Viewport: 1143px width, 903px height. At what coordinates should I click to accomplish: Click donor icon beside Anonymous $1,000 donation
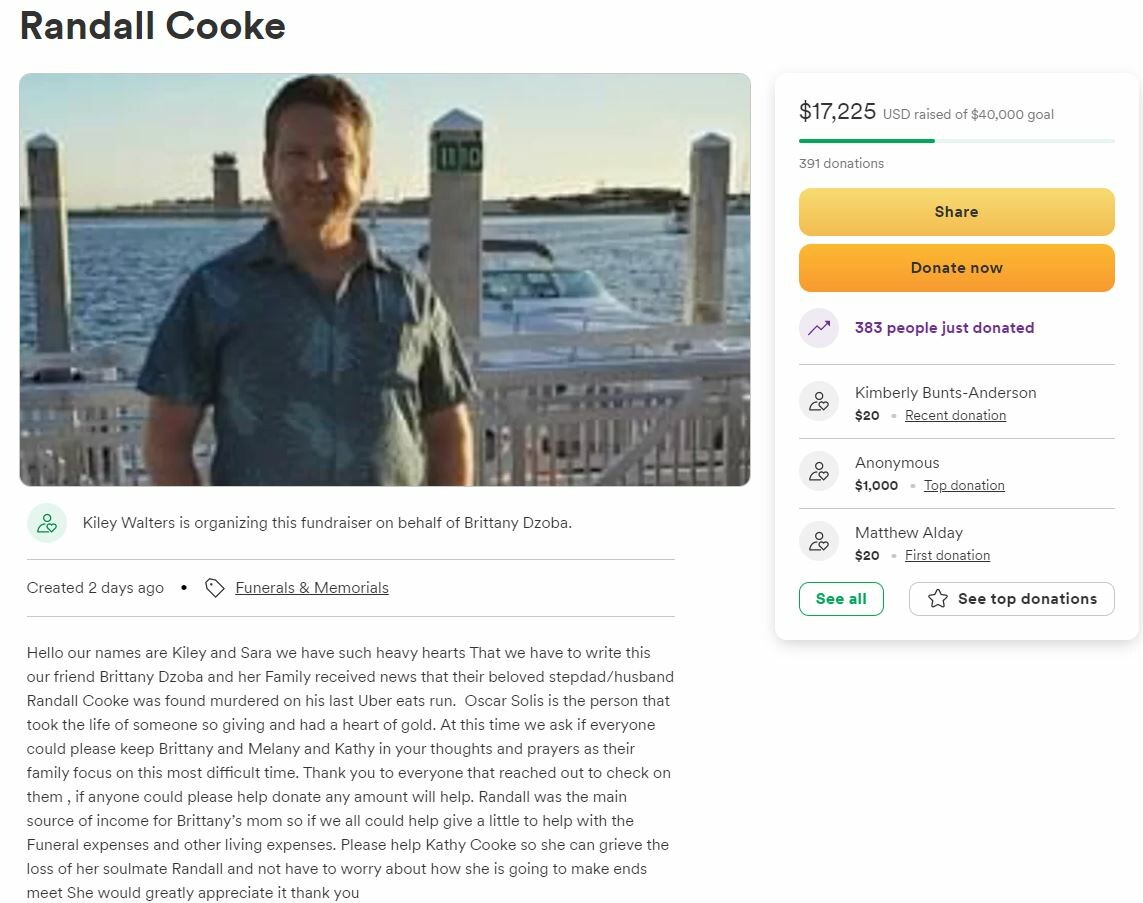tap(819, 471)
